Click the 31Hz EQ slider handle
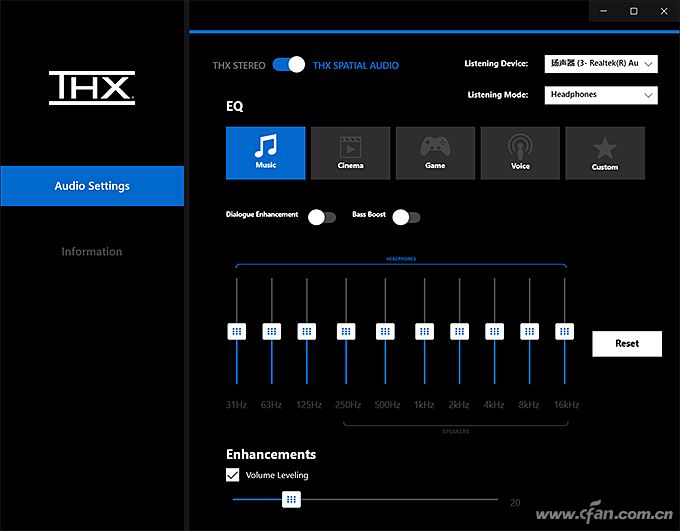The width and height of the screenshot is (680, 531). tap(237, 331)
